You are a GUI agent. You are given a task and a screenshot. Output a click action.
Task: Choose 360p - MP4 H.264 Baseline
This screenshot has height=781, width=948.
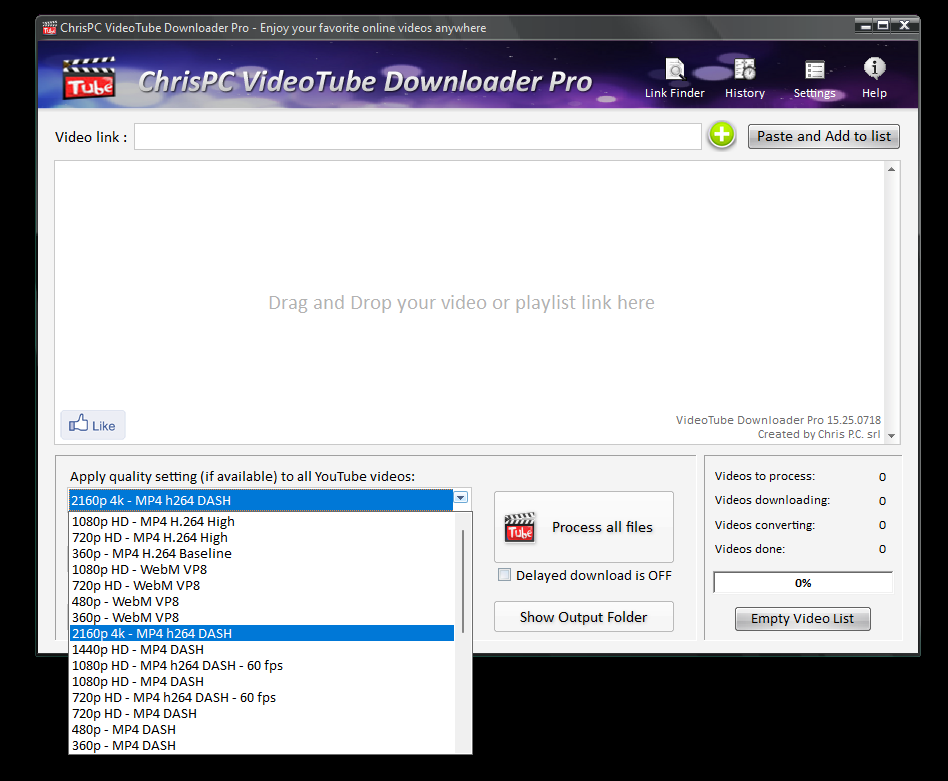261,553
